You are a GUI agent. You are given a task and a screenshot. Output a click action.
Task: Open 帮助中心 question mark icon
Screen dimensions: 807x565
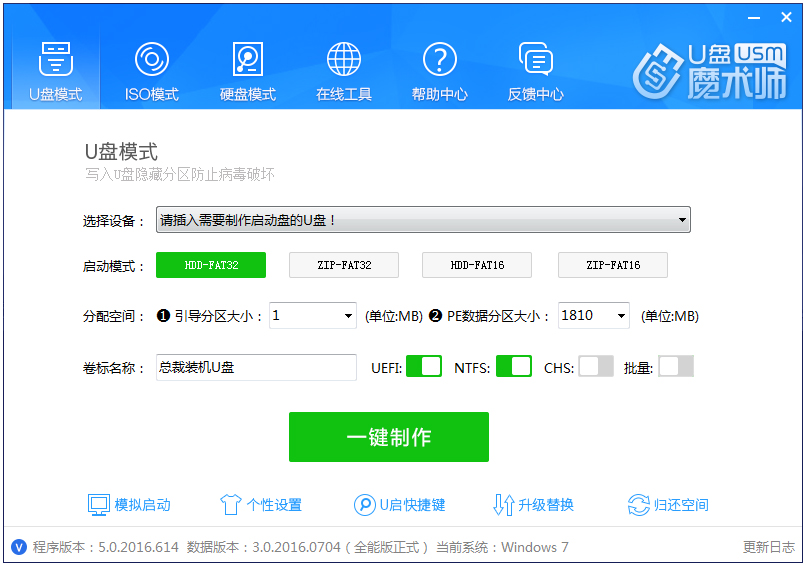(x=439, y=60)
